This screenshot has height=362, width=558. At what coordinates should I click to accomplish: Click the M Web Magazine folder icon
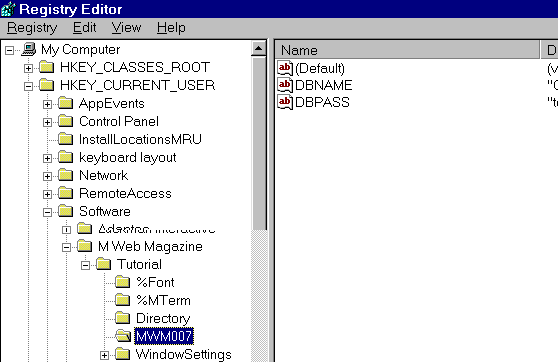tap(84, 246)
